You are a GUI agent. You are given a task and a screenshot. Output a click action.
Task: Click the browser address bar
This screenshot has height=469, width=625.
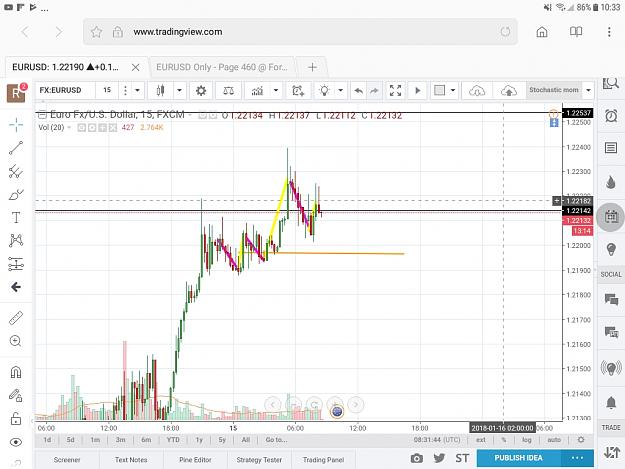(300, 31)
